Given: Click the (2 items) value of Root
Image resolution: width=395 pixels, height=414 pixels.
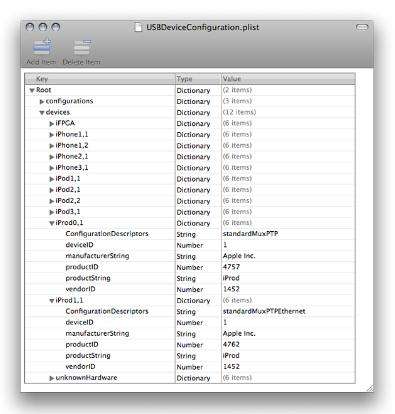Looking at the screenshot, I should click(x=237, y=90).
